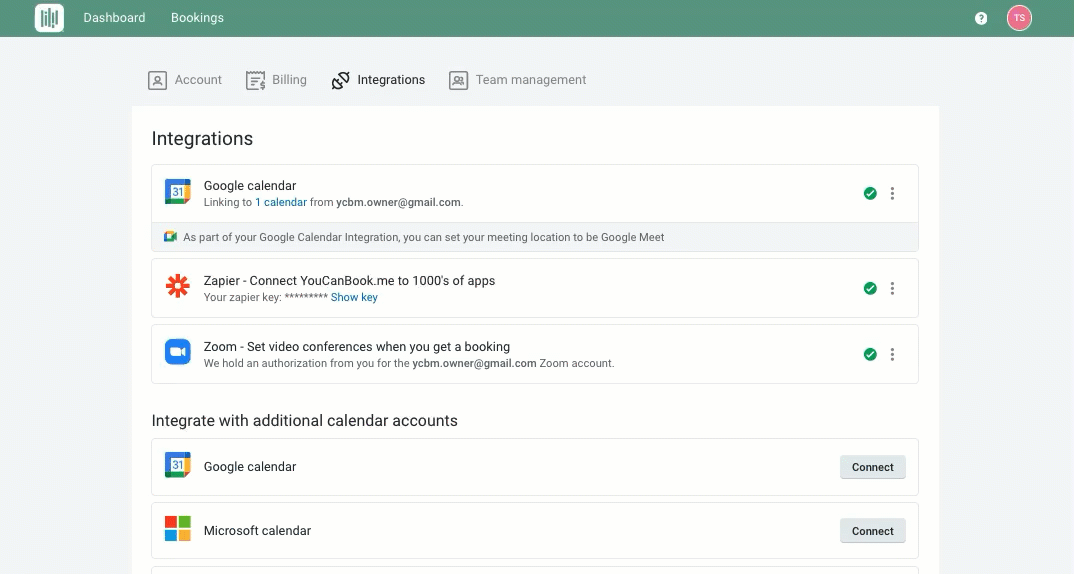Image resolution: width=1074 pixels, height=574 pixels.
Task: Connect a Microsoft calendar
Action: [x=873, y=531]
